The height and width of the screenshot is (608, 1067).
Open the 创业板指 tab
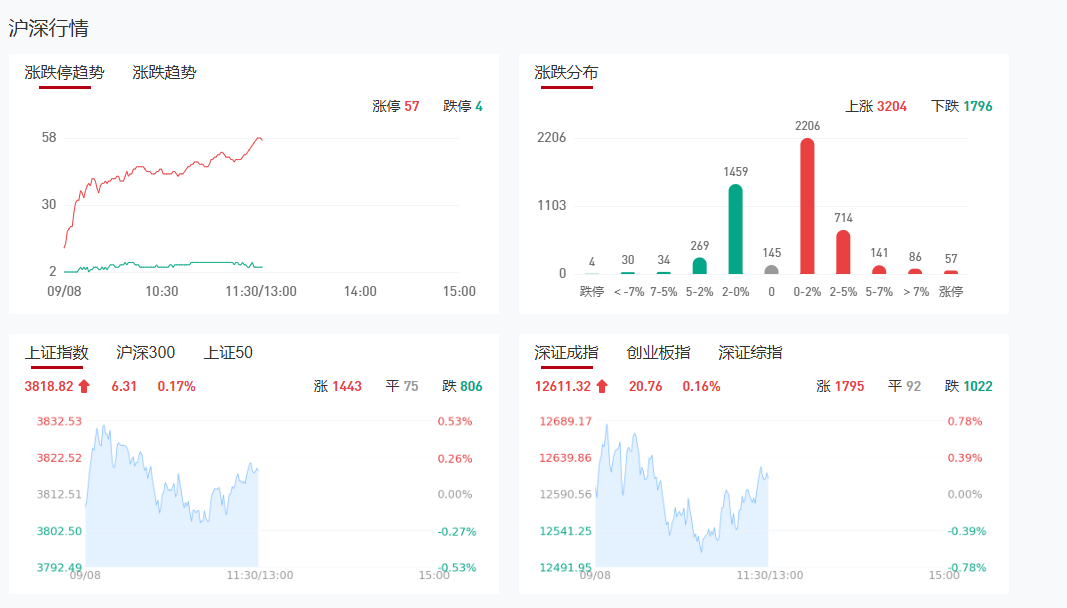click(x=658, y=352)
